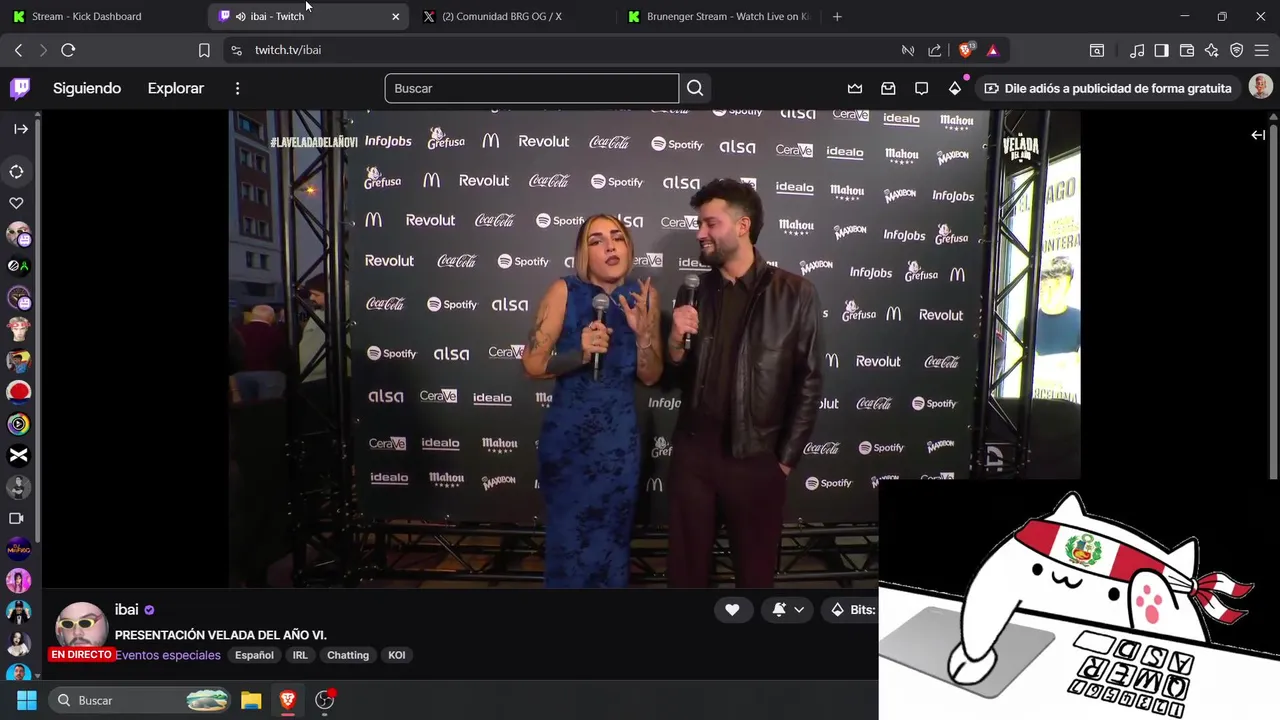Viewport: 1280px width, 720px height.
Task: Click the Windows taskbar Buscar search box
Action: [x=139, y=700]
